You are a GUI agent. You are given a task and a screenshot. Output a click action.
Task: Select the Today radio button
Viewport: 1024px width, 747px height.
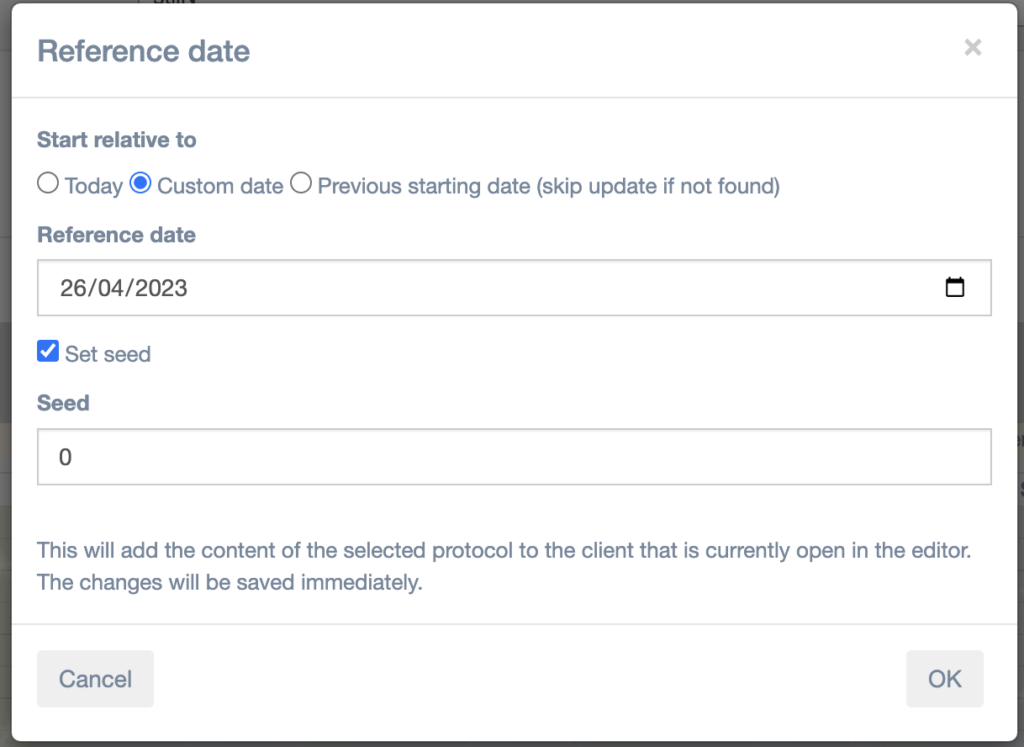click(x=47, y=184)
